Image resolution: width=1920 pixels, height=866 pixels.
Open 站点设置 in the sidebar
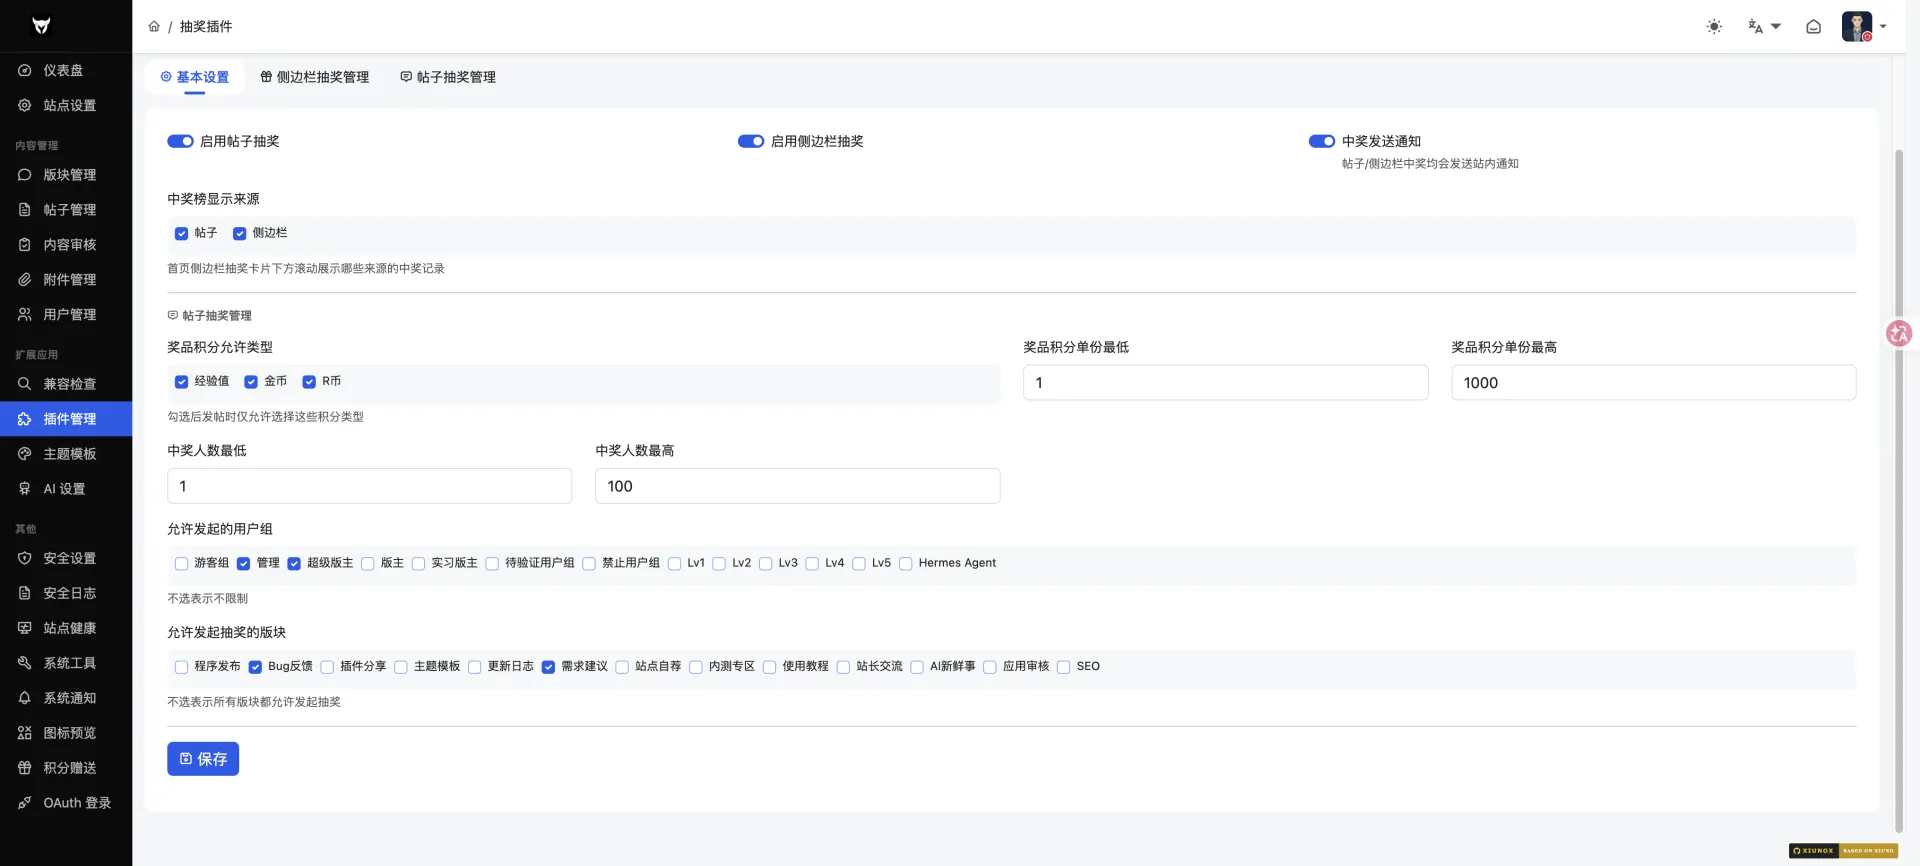66,105
